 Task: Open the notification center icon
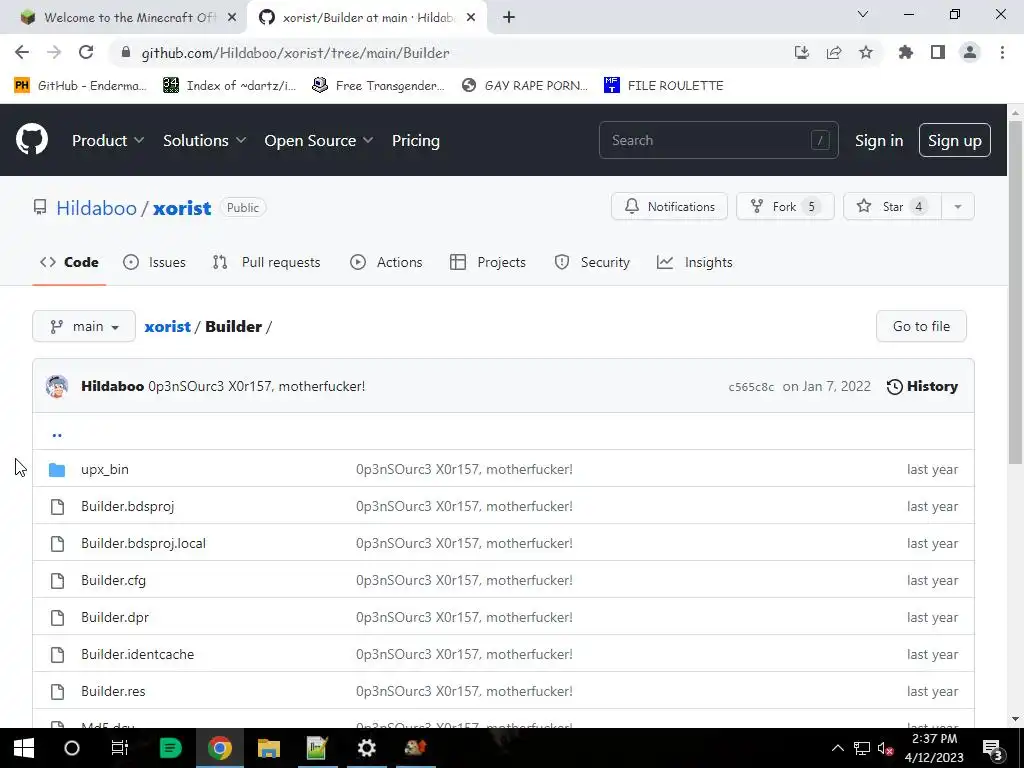[992, 749]
